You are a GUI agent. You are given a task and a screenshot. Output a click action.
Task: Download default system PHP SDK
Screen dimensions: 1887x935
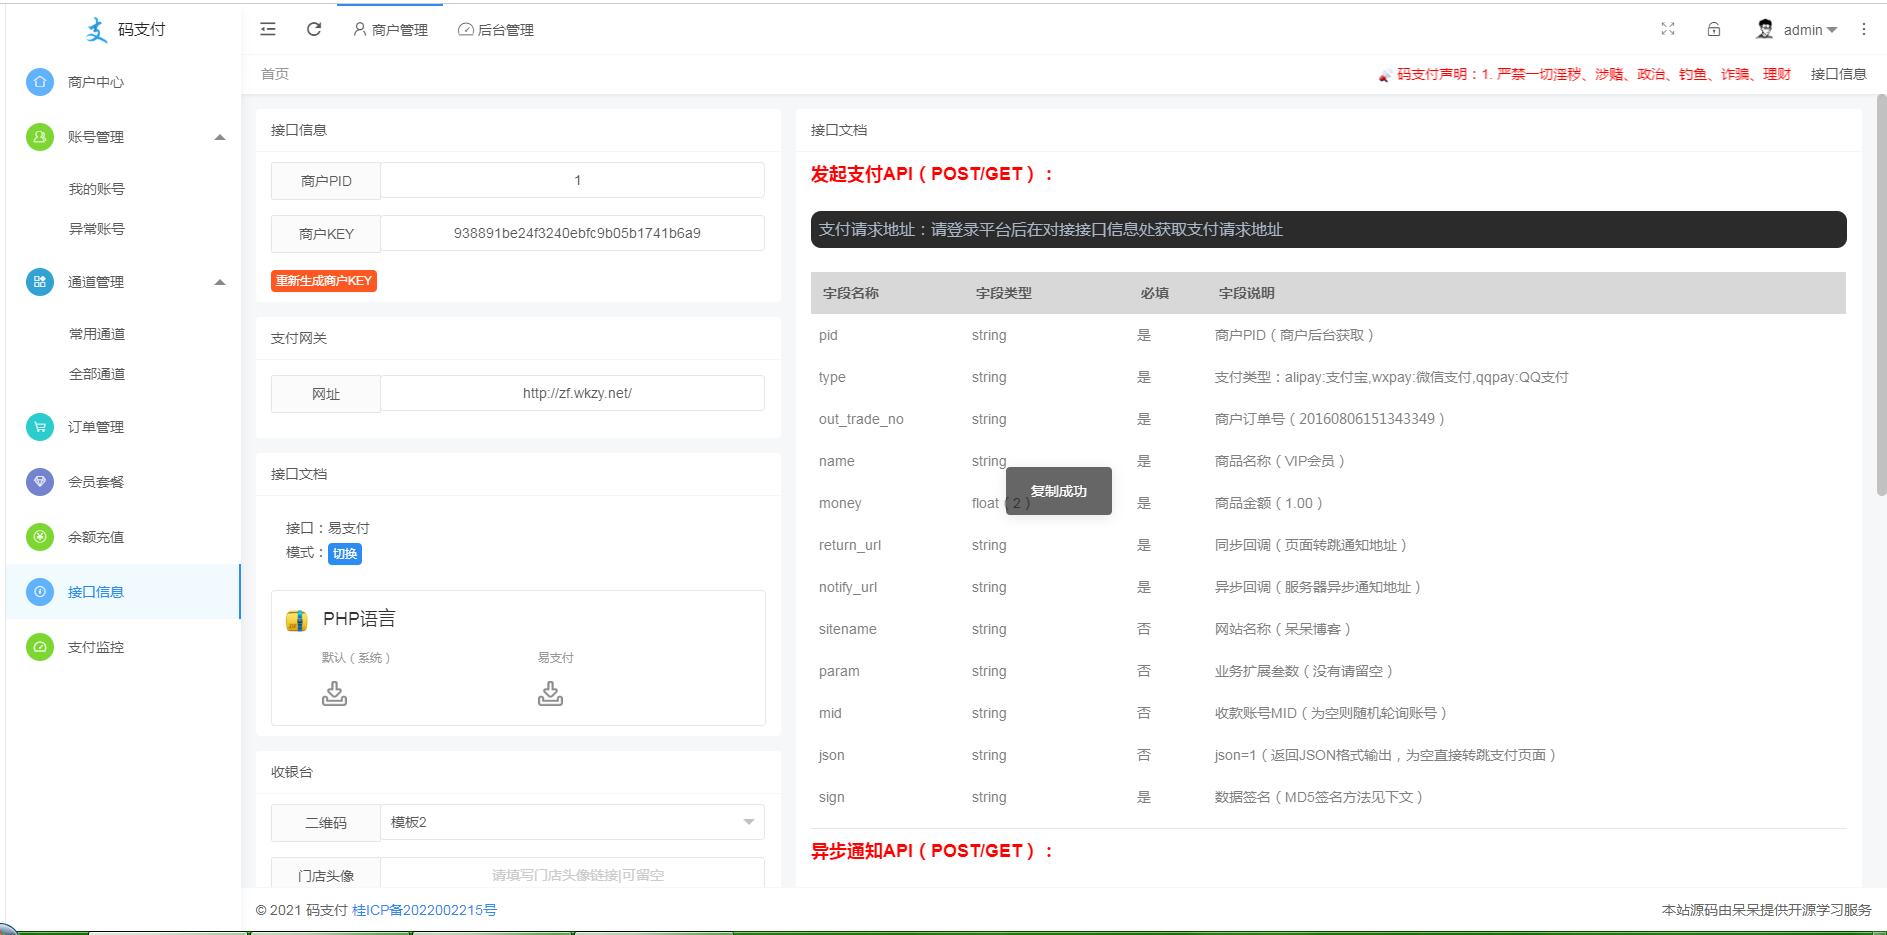(334, 693)
